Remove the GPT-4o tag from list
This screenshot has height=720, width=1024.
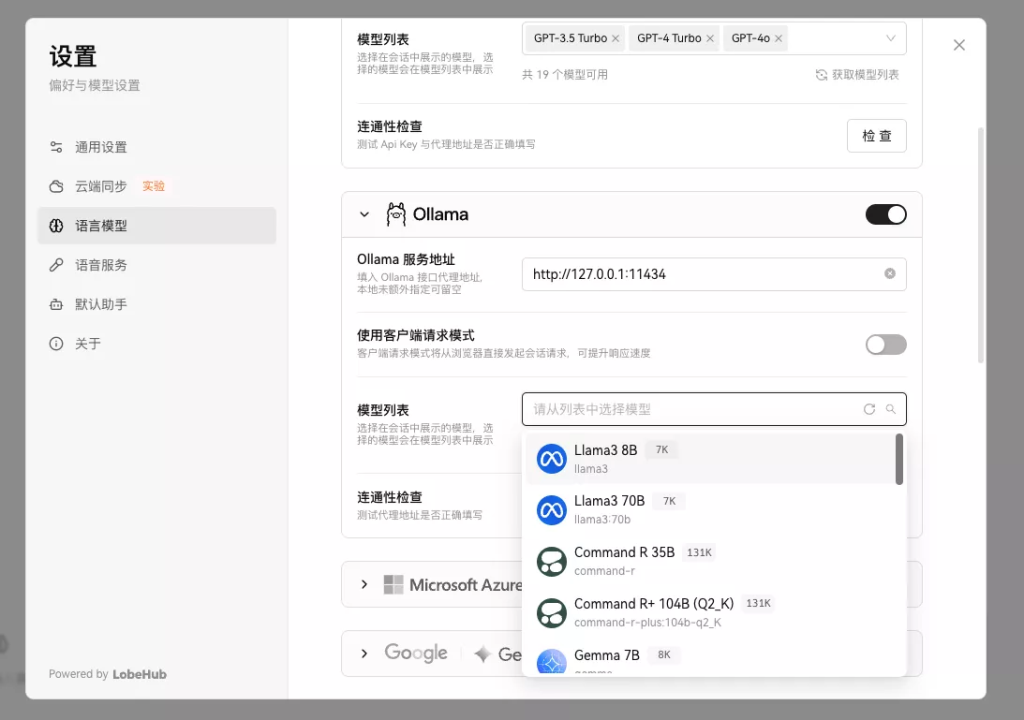(x=778, y=39)
